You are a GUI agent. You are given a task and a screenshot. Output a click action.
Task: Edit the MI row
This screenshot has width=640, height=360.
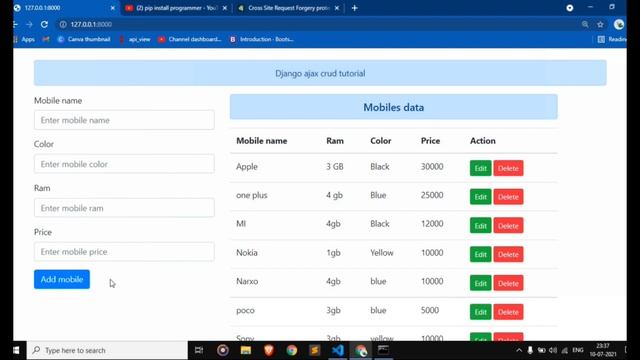(480, 226)
